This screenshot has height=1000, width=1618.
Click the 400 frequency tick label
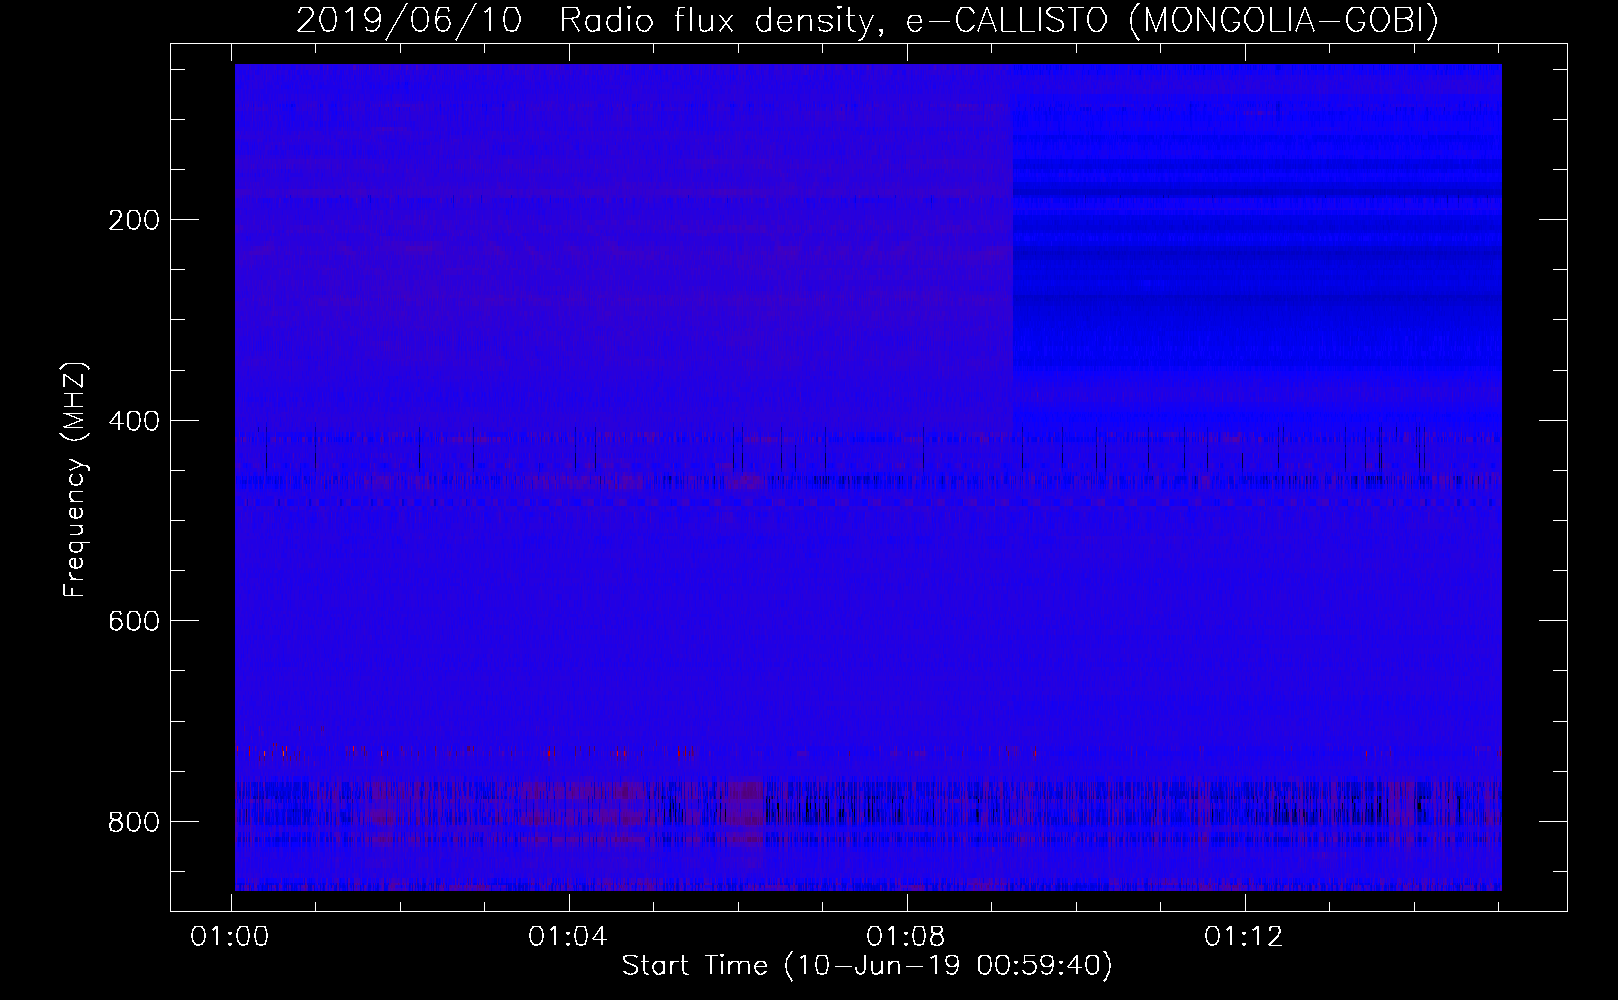[x=133, y=421]
